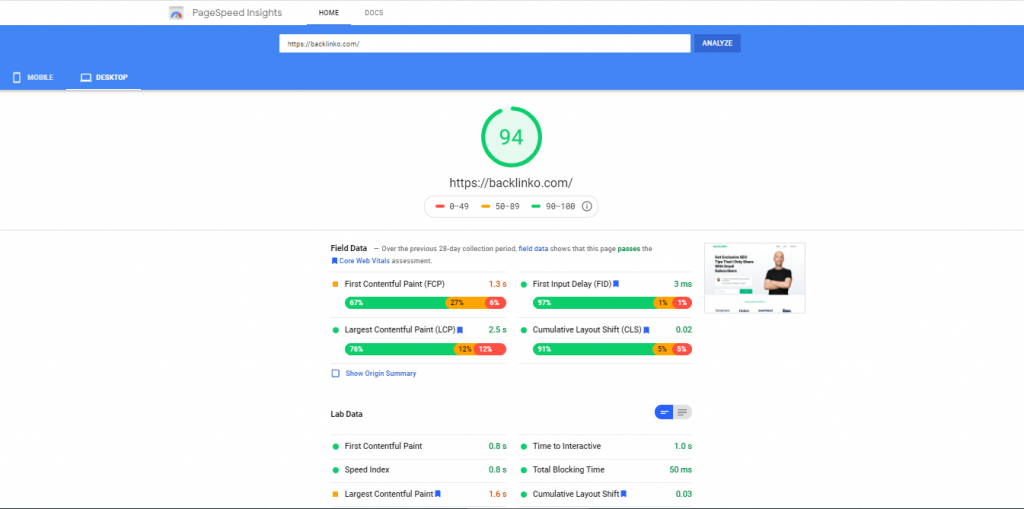Click the bookmark icon next to Lab Data Largest Contentful Paint
The width and height of the screenshot is (1024, 509).
[438, 494]
